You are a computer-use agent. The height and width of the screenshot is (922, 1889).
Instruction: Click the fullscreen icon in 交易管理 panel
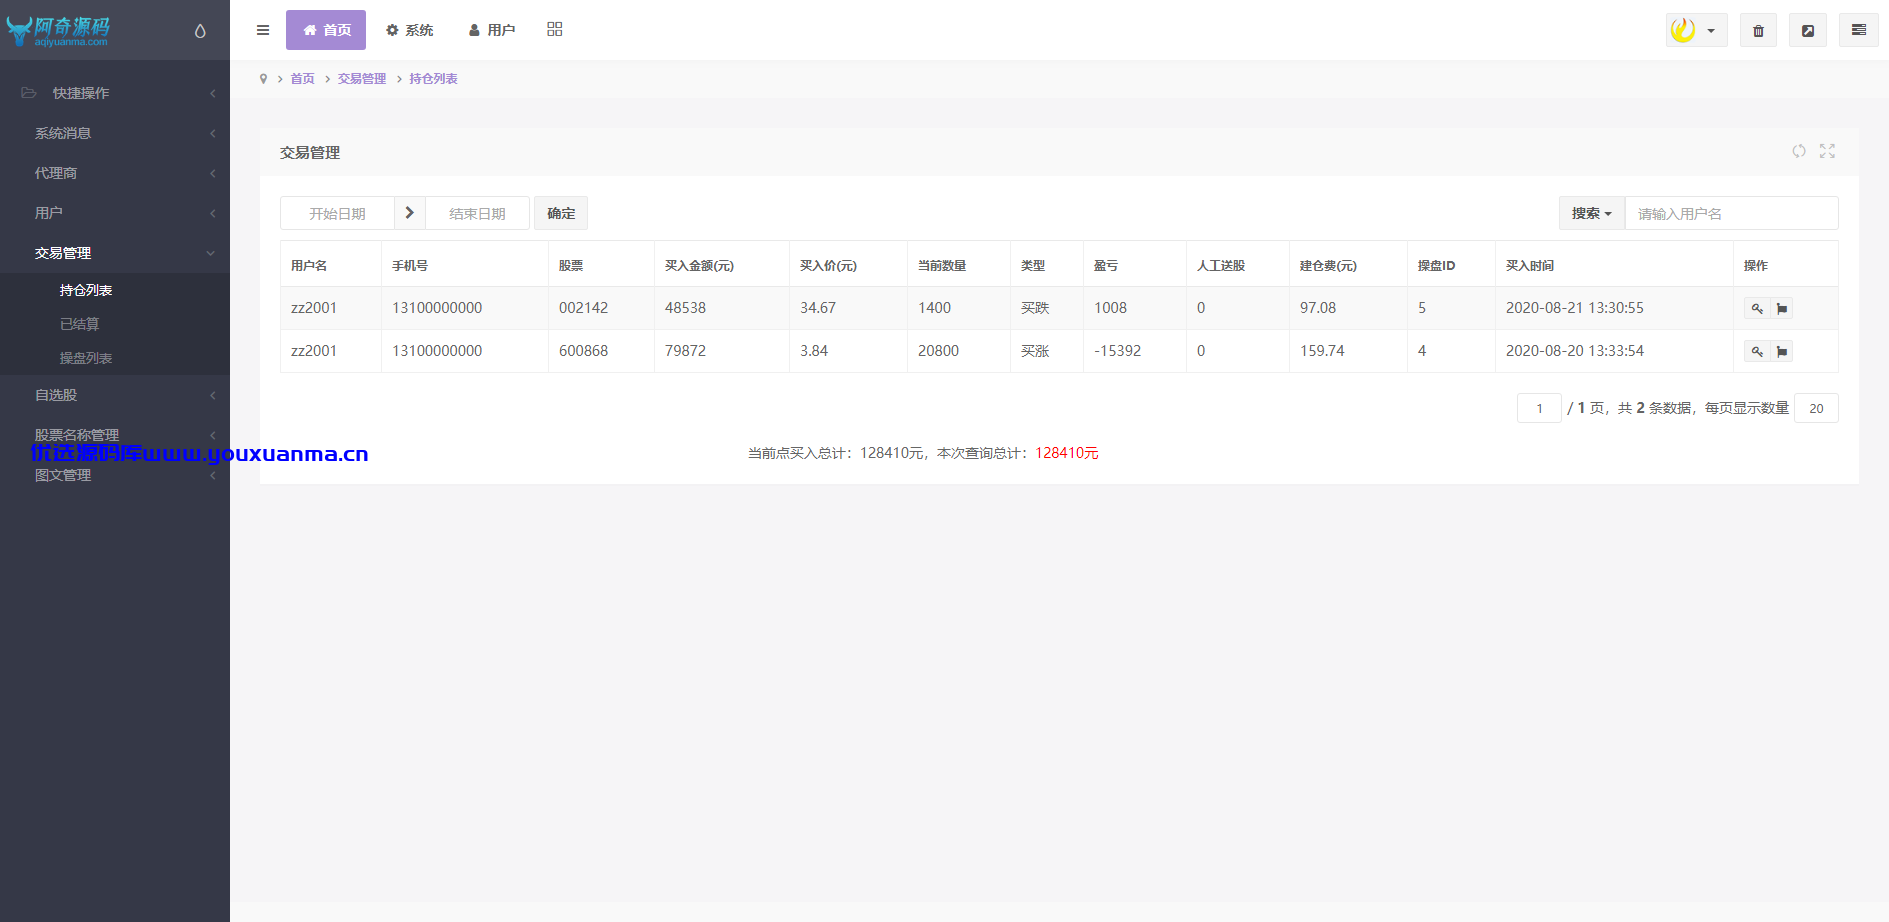pos(1827,151)
